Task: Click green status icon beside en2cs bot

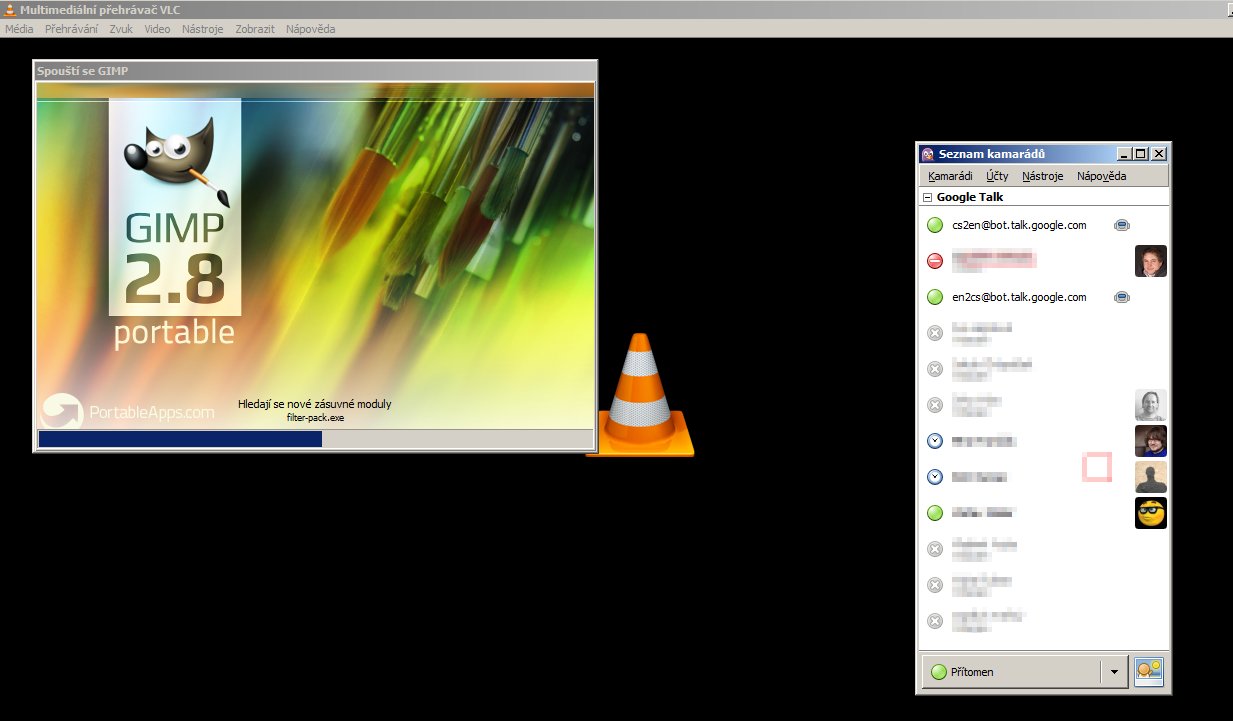Action: point(935,297)
